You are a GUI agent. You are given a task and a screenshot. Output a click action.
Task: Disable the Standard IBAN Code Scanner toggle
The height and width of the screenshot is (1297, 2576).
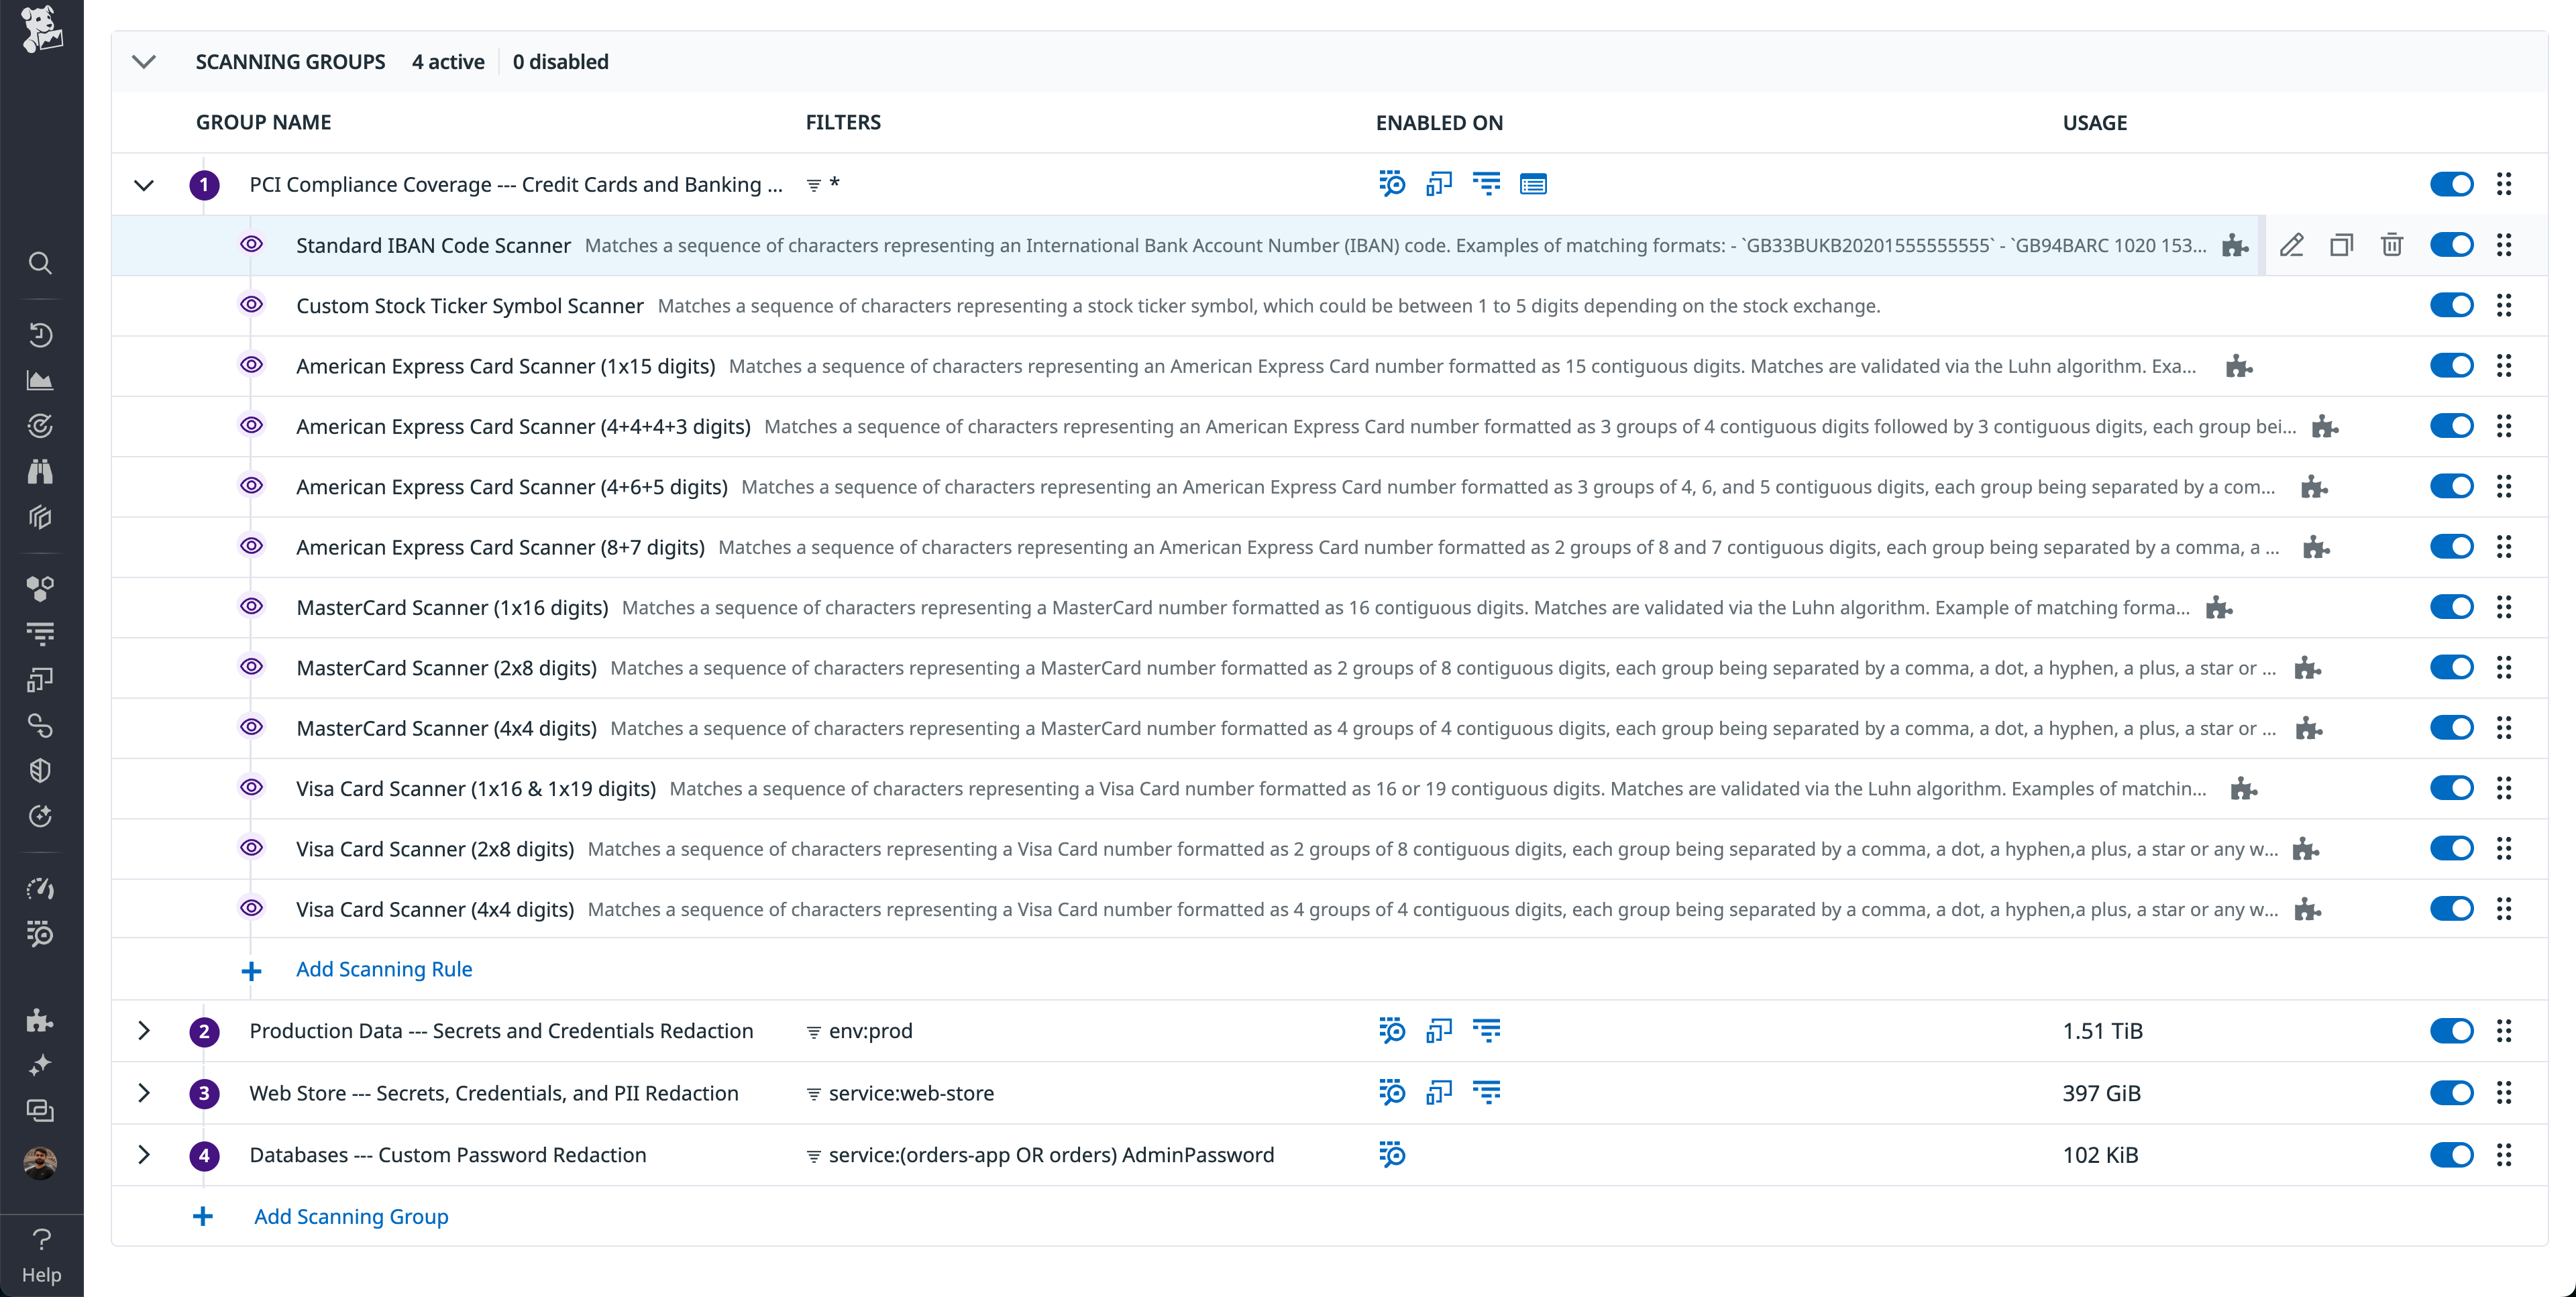[x=2453, y=244]
